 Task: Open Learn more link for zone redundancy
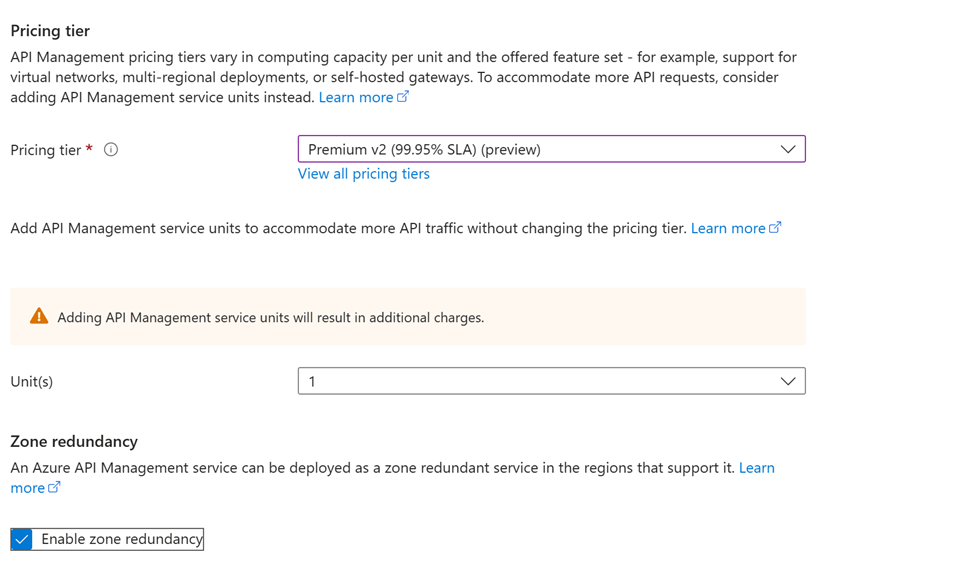pos(756,468)
